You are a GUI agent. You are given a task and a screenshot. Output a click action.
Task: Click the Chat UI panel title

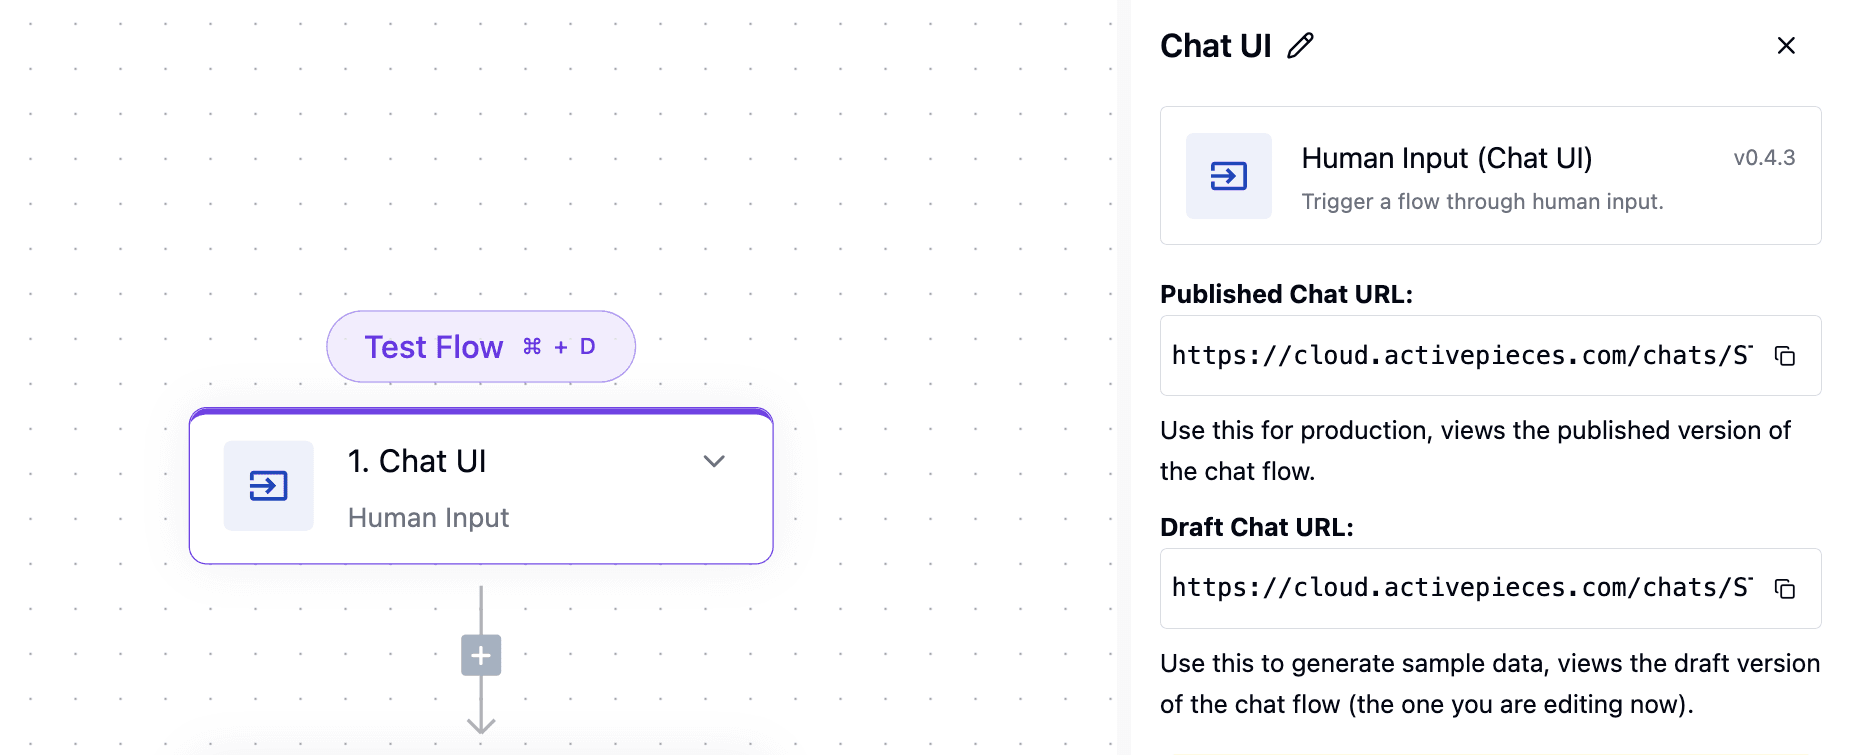(1215, 46)
